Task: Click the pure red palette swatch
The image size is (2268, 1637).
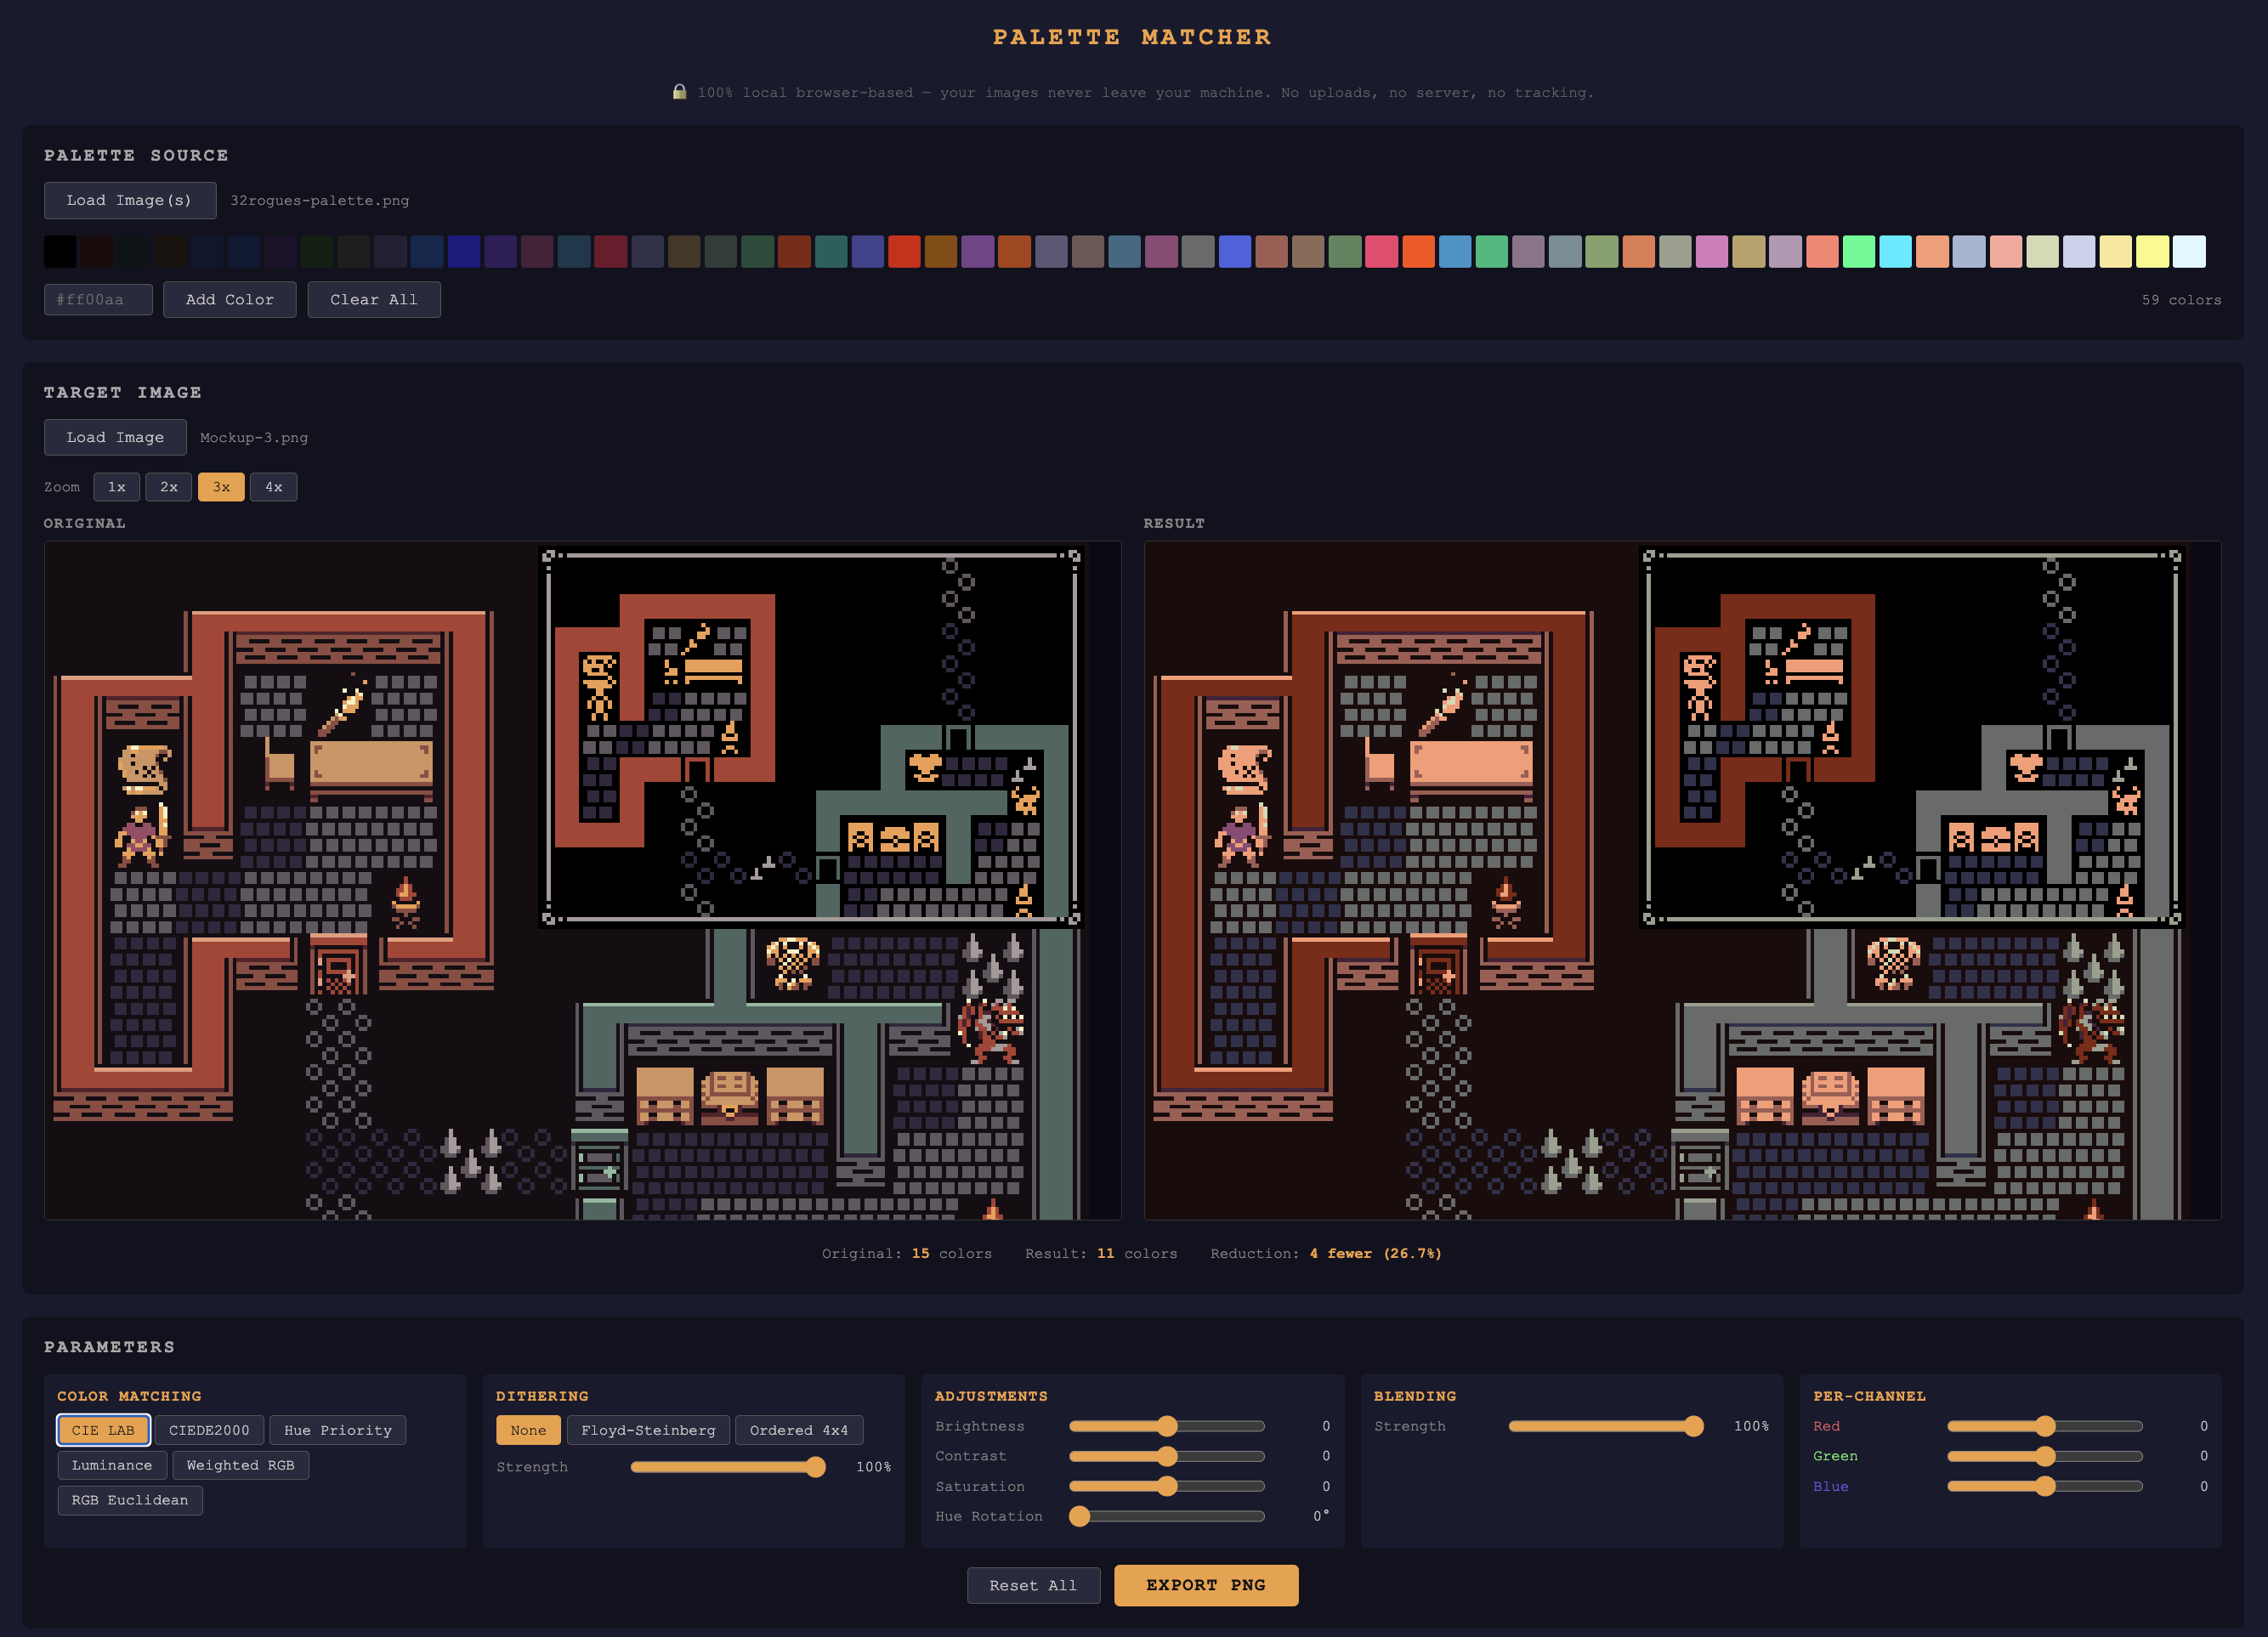Action: [x=904, y=251]
